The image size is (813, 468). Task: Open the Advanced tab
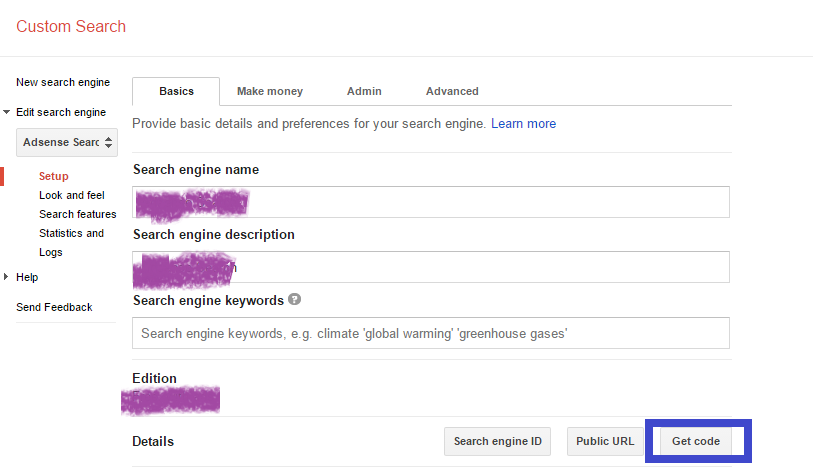[452, 91]
